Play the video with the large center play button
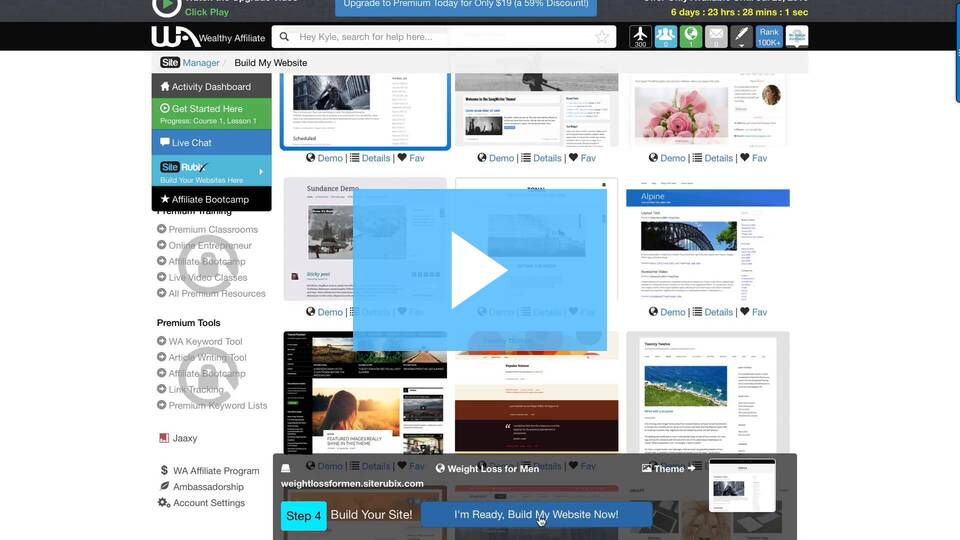Screen dimensions: 960x540 479,270
